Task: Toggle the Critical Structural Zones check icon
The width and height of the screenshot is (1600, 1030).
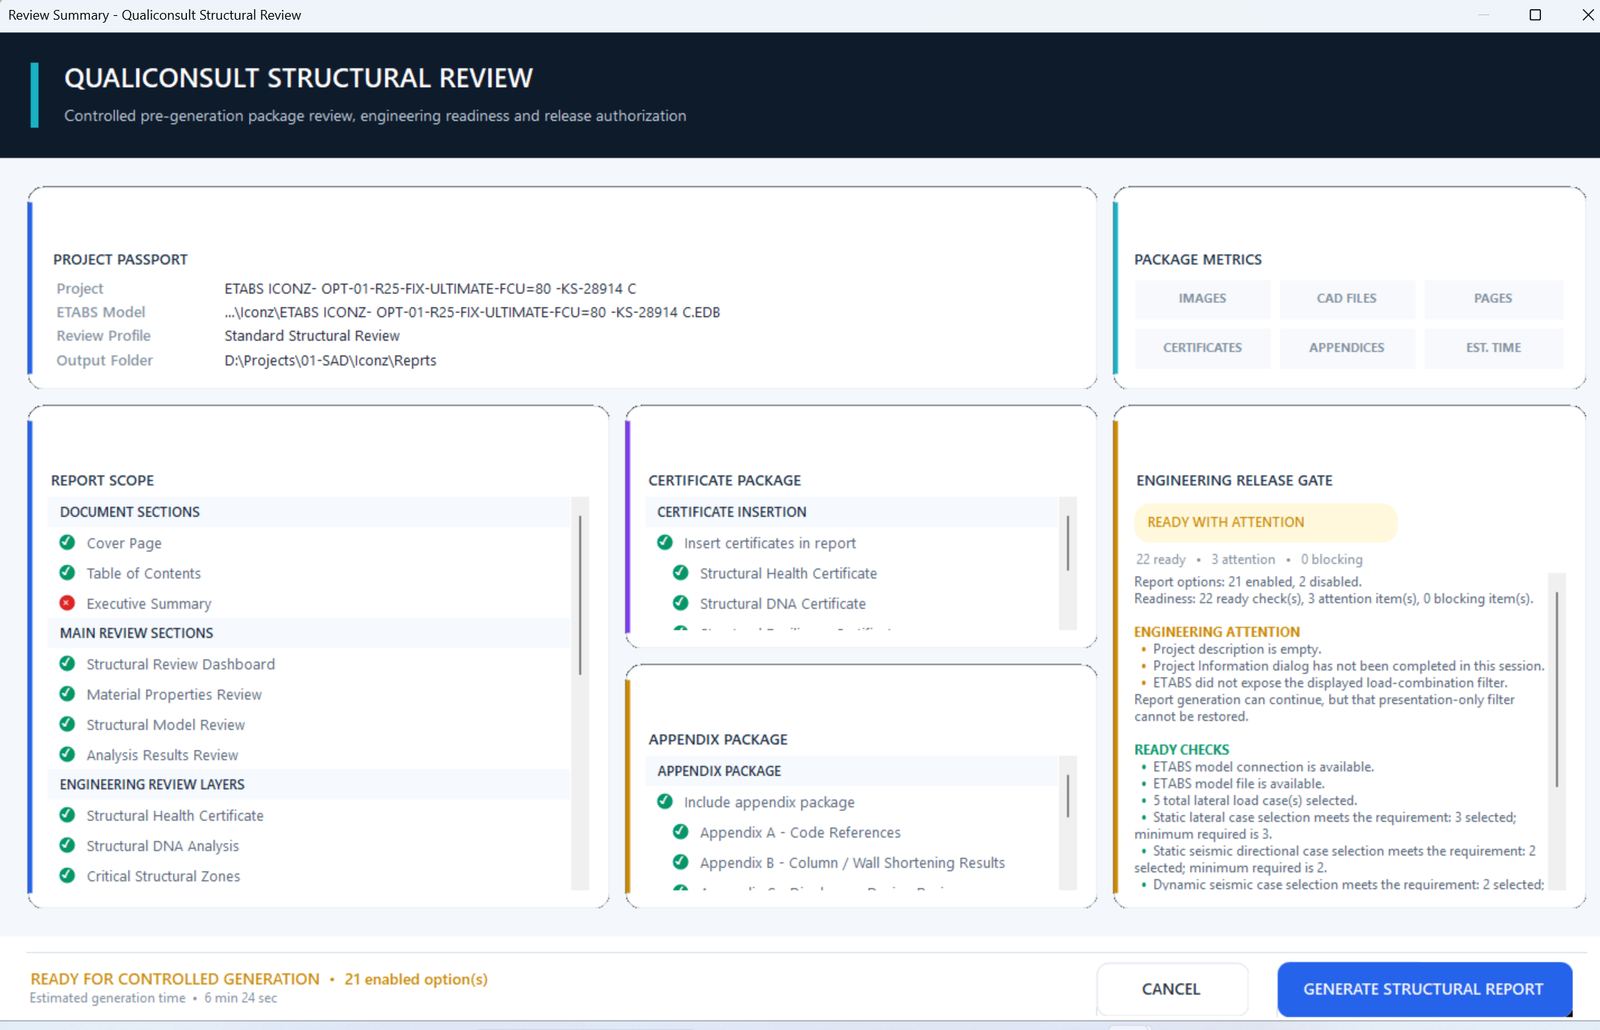Action: [x=67, y=875]
